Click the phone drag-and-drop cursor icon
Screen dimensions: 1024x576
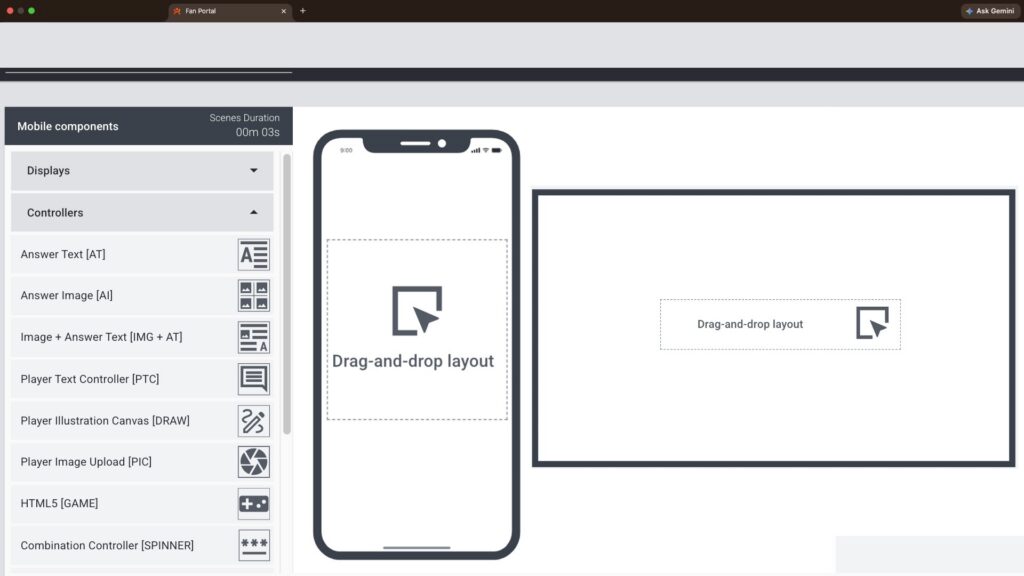pos(417,311)
